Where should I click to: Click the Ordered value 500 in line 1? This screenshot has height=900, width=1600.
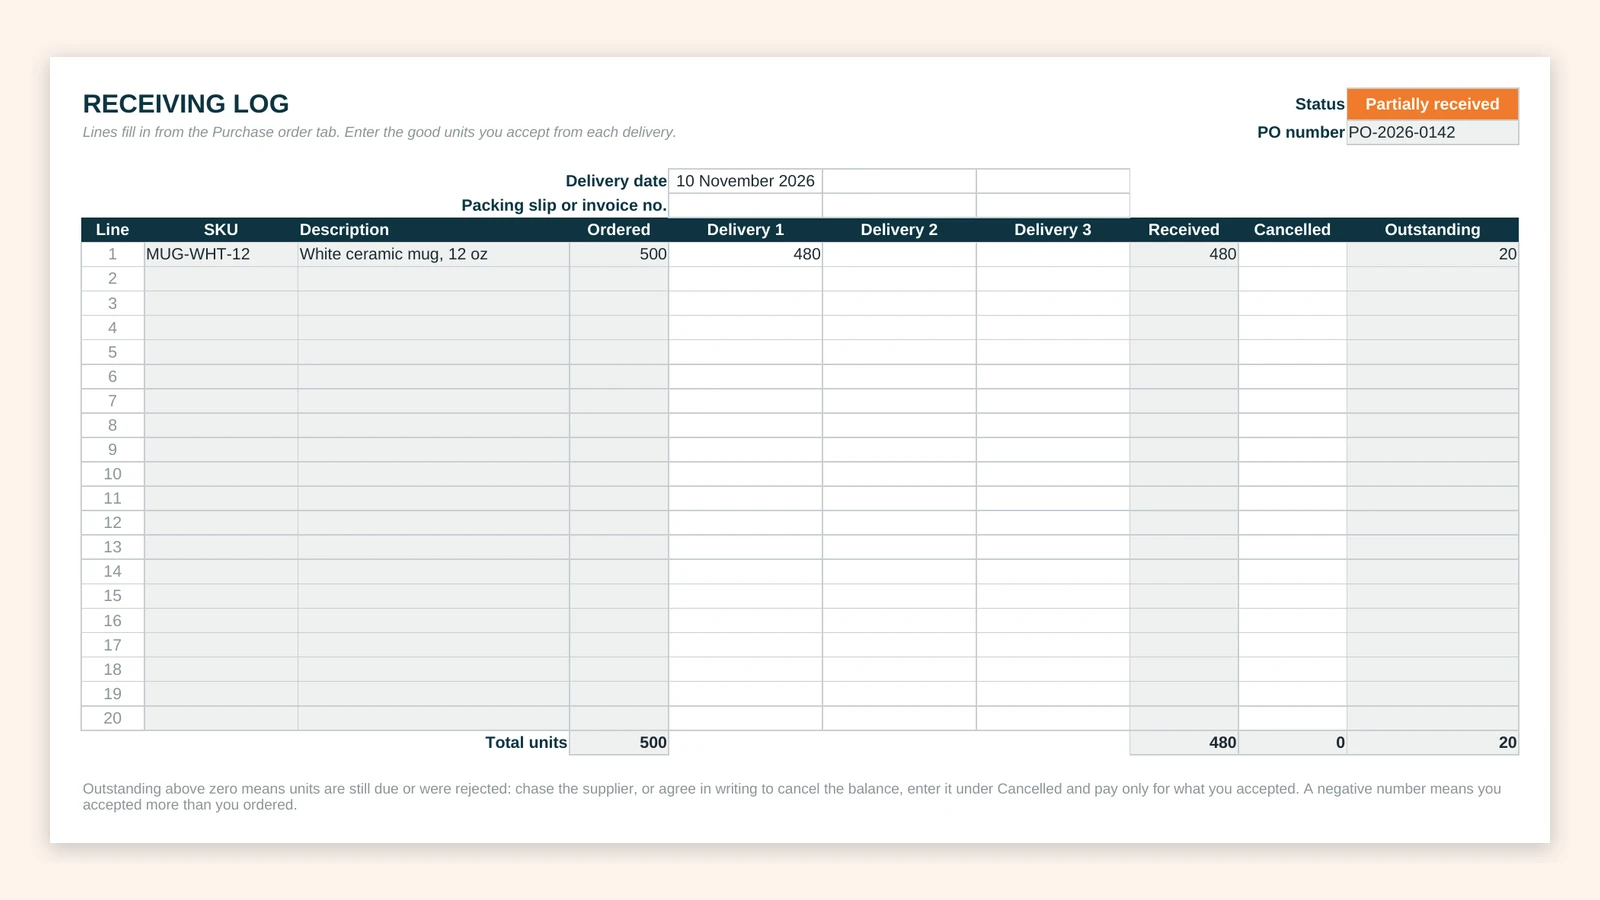[x=619, y=254]
